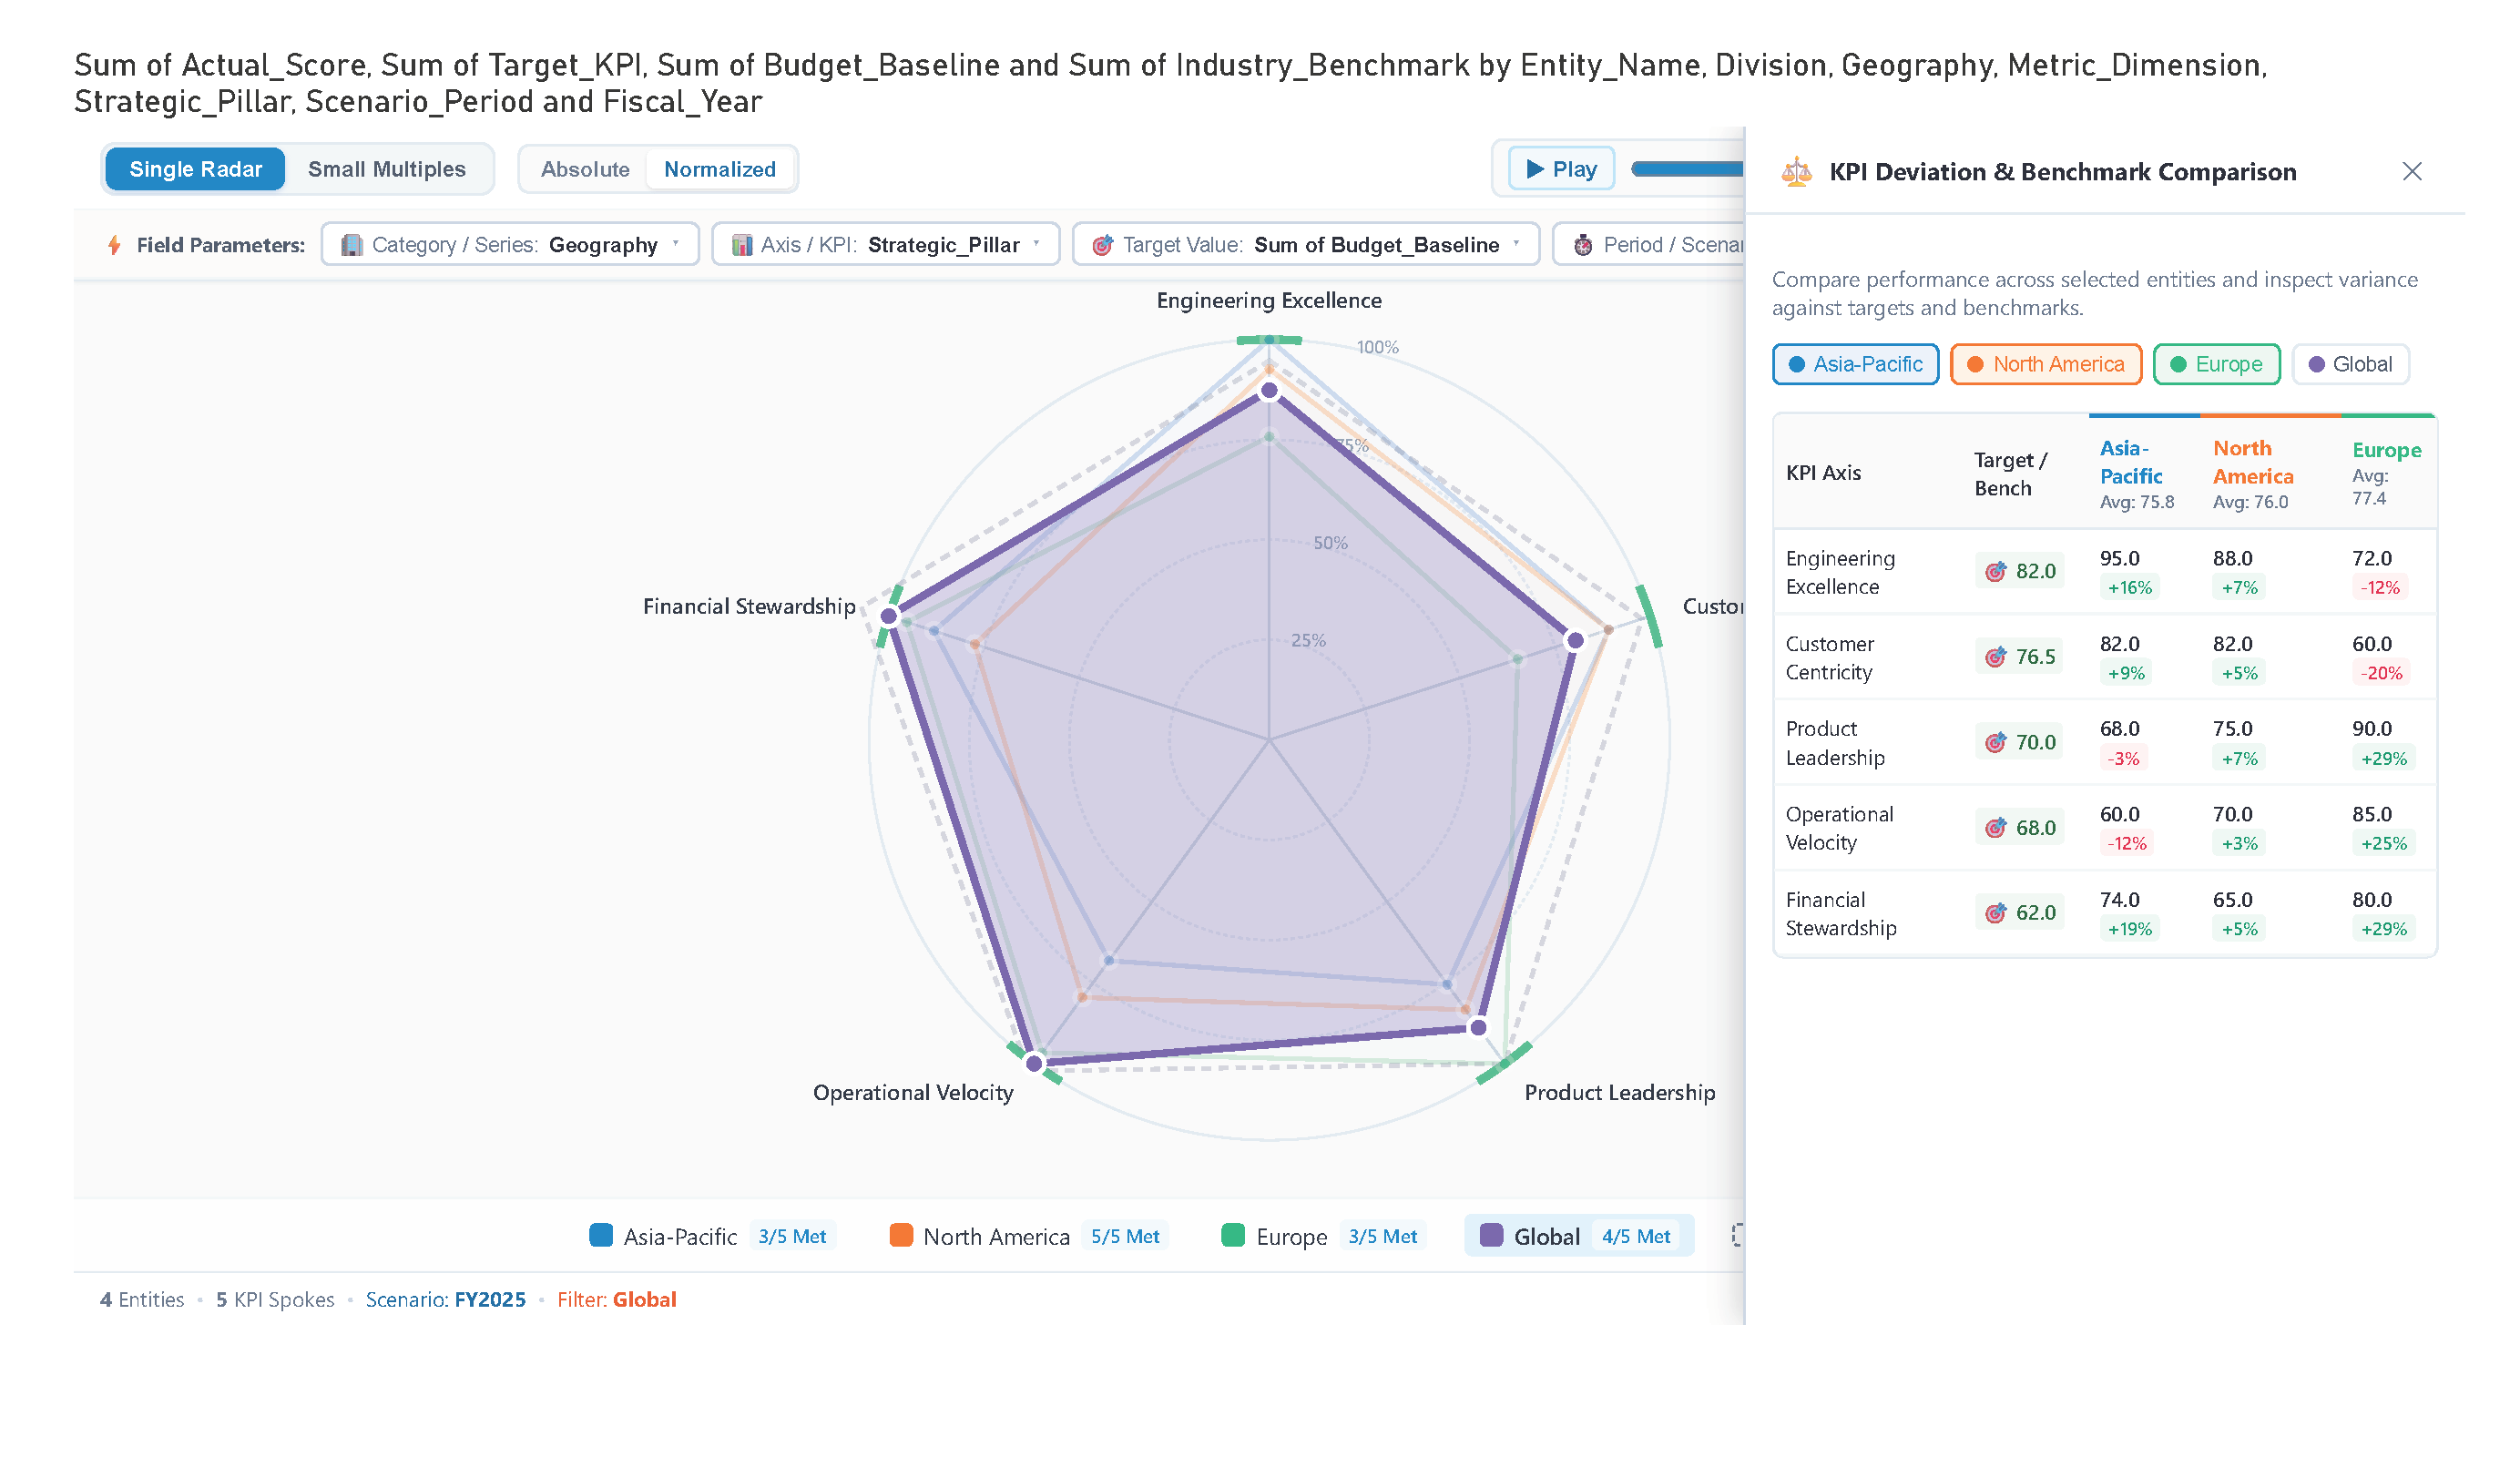The image size is (2520, 1457).
Task: Click the Europe legend entry
Action: coord(1322,1236)
